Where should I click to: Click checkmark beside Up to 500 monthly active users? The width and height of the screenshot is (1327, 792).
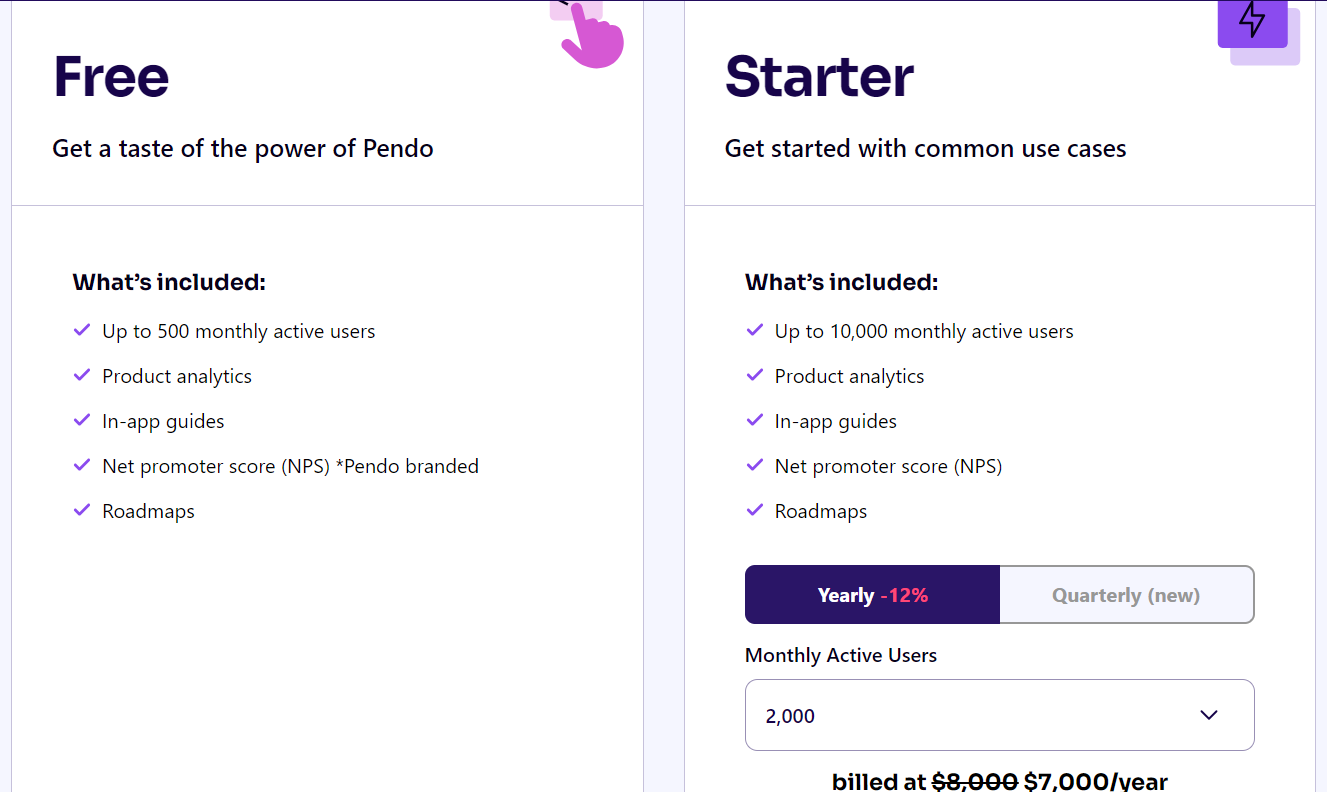(x=82, y=330)
